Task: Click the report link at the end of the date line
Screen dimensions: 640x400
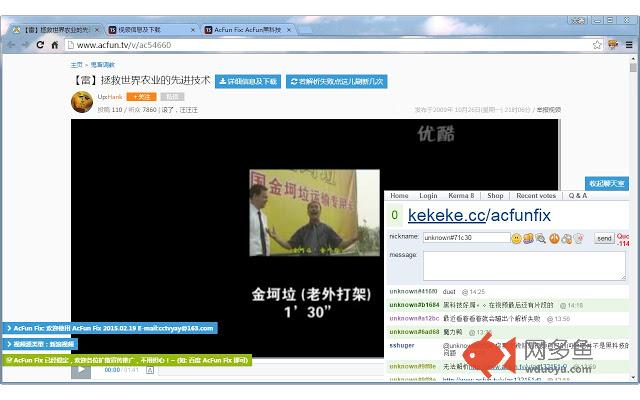Action: (x=549, y=110)
